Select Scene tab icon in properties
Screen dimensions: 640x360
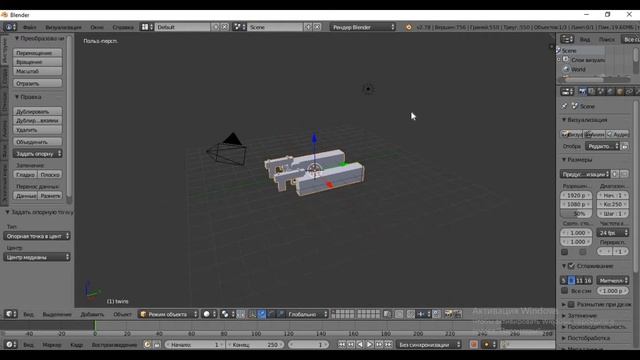coord(601,92)
